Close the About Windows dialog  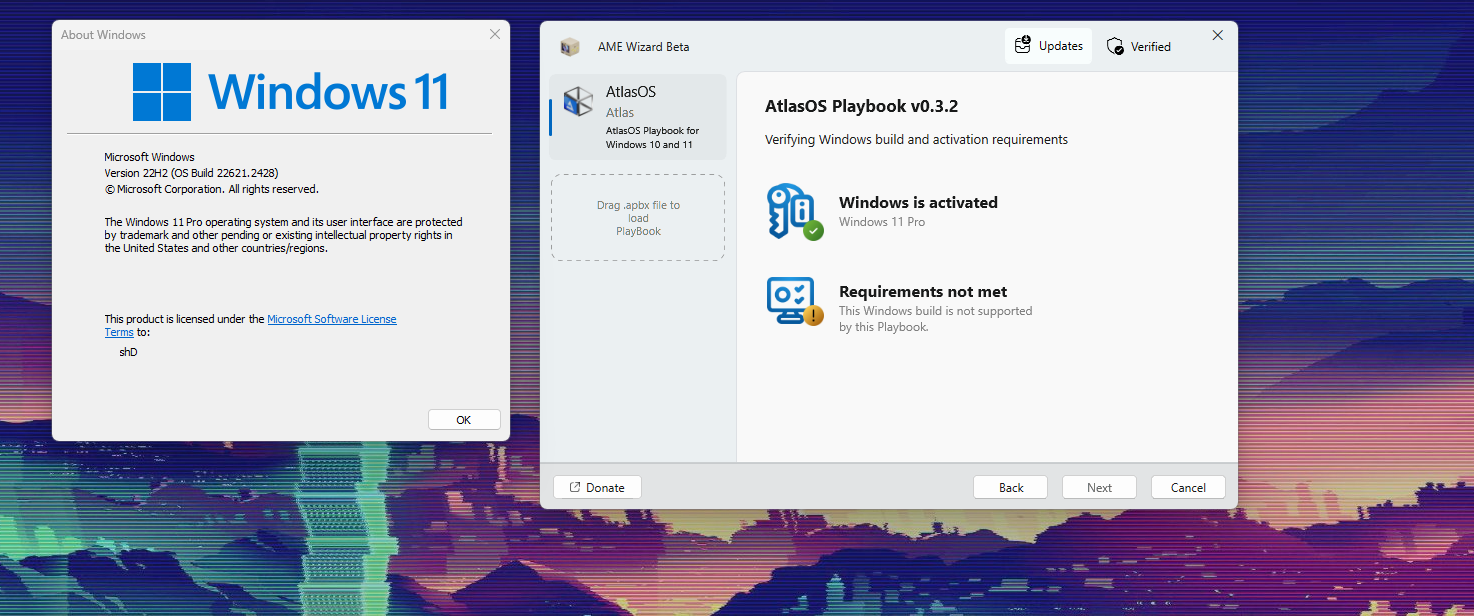click(494, 34)
